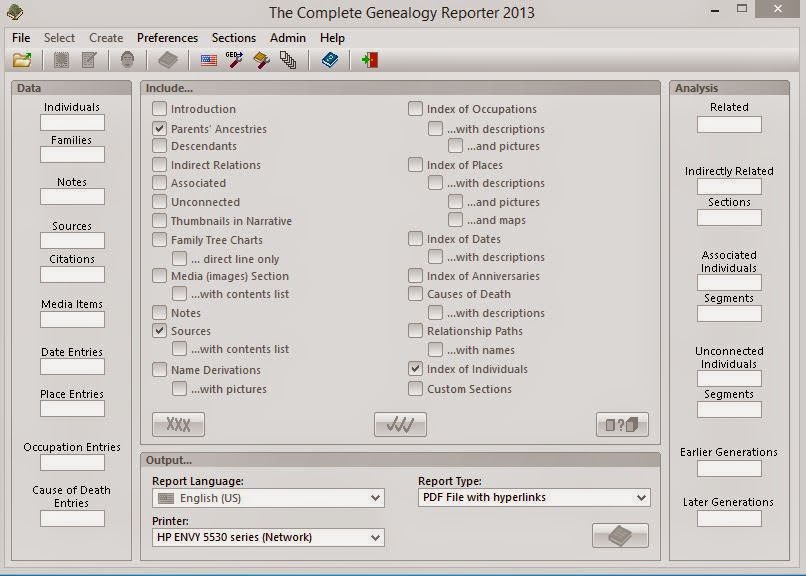Open the book settings wrench icon
Screen dimensions: 806x576
pos(262,60)
